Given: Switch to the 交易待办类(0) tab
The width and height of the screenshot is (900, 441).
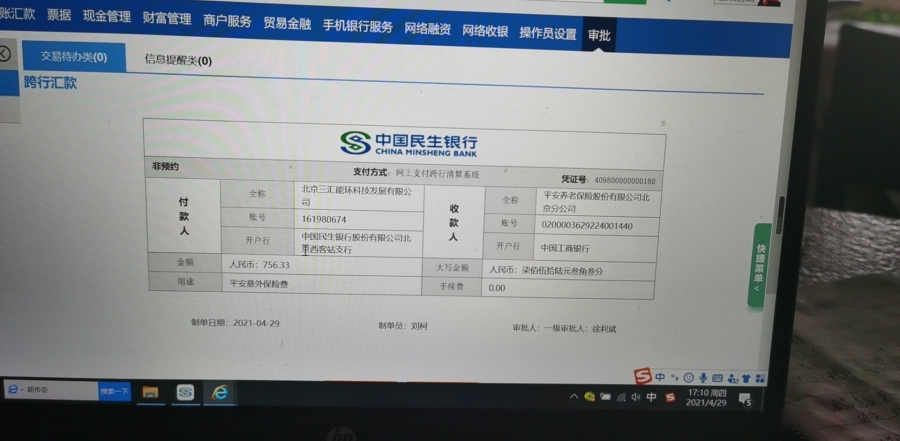Looking at the screenshot, I should (74, 57).
